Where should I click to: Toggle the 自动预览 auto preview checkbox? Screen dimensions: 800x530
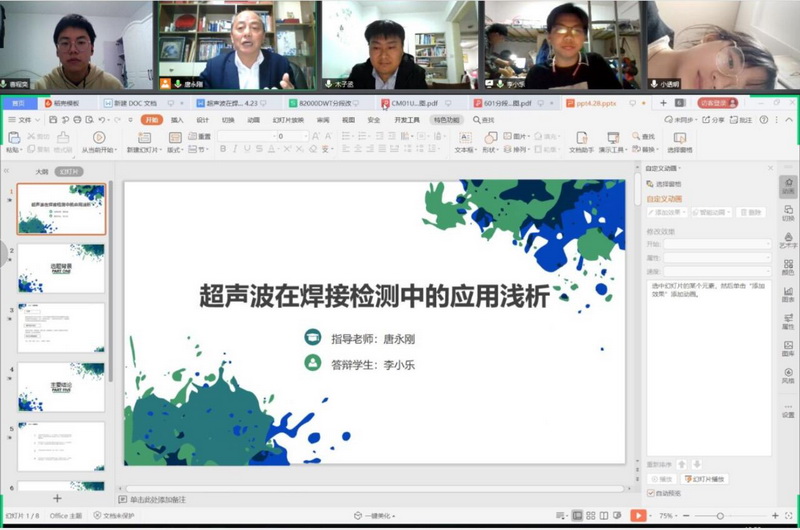pos(651,493)
